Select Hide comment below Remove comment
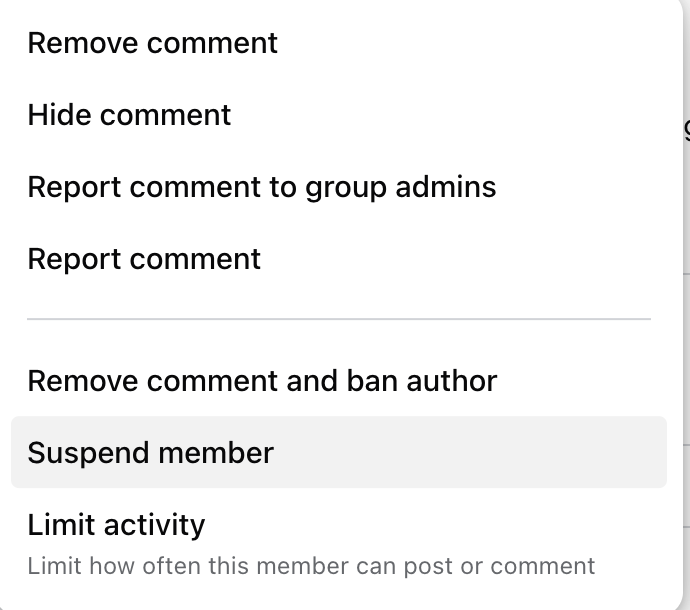The width and height of the screenshot is (690, 610). pos(130,115)
